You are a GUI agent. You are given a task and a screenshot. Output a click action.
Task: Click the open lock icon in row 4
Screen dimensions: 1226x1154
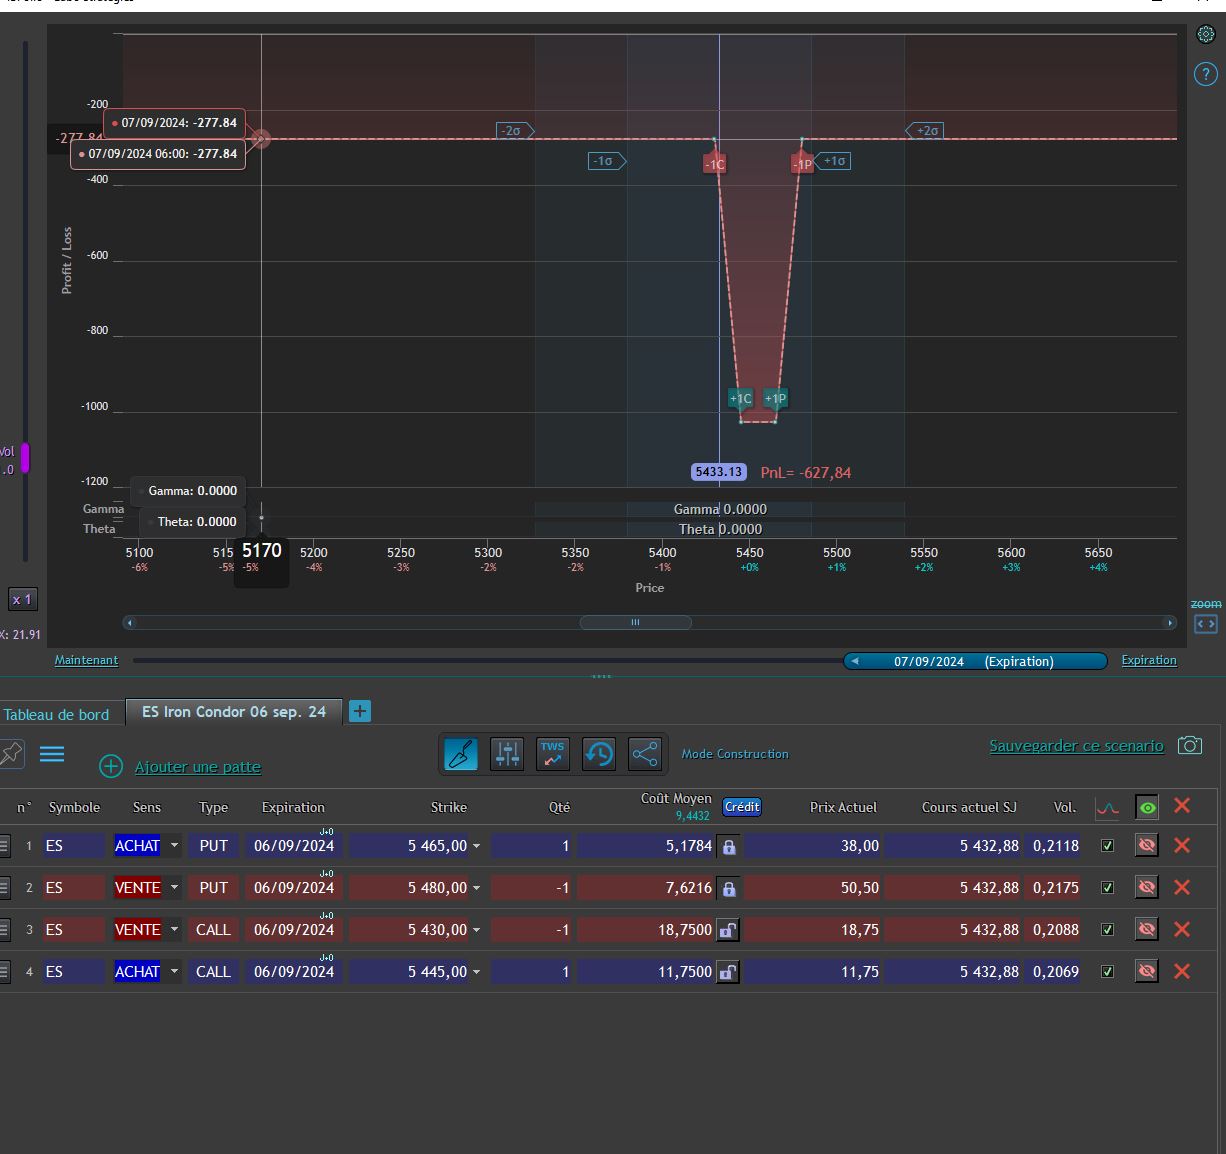point(728,972)
